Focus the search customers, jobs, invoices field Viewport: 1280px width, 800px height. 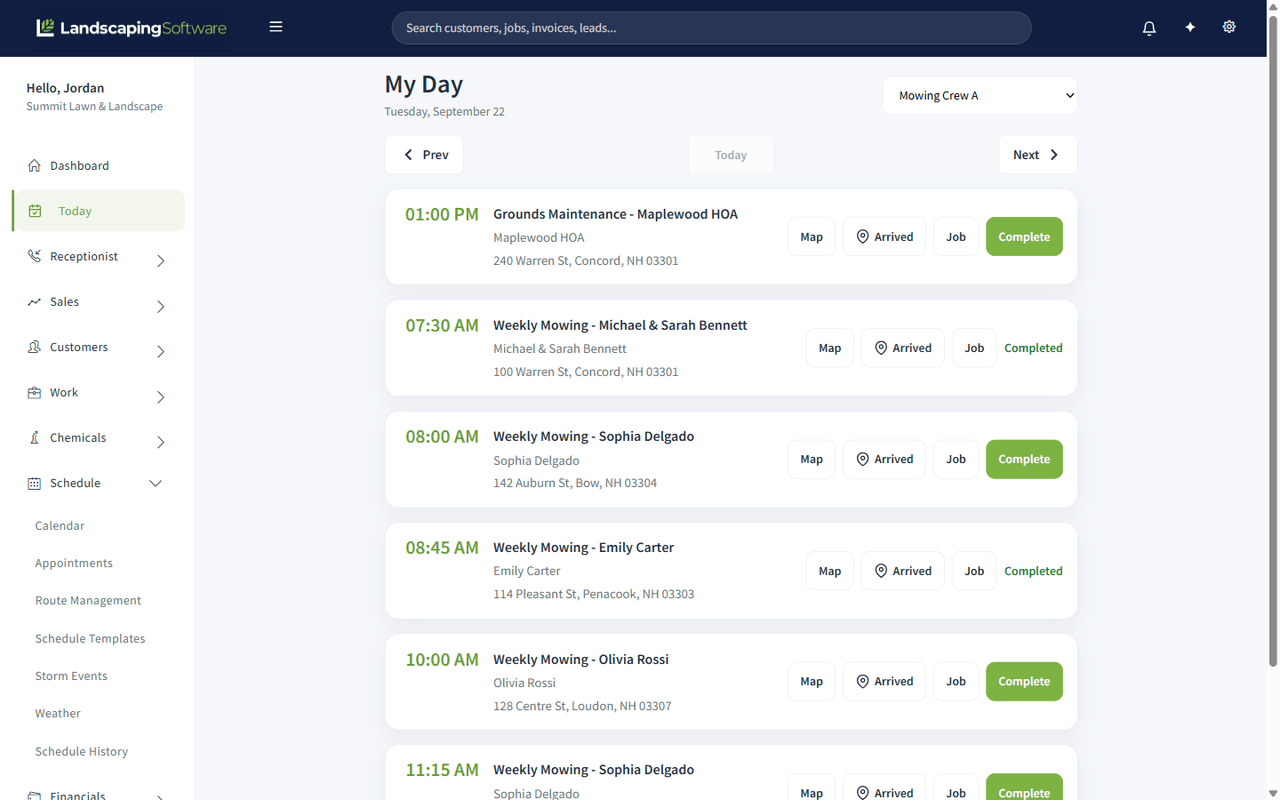click(711, 28)
